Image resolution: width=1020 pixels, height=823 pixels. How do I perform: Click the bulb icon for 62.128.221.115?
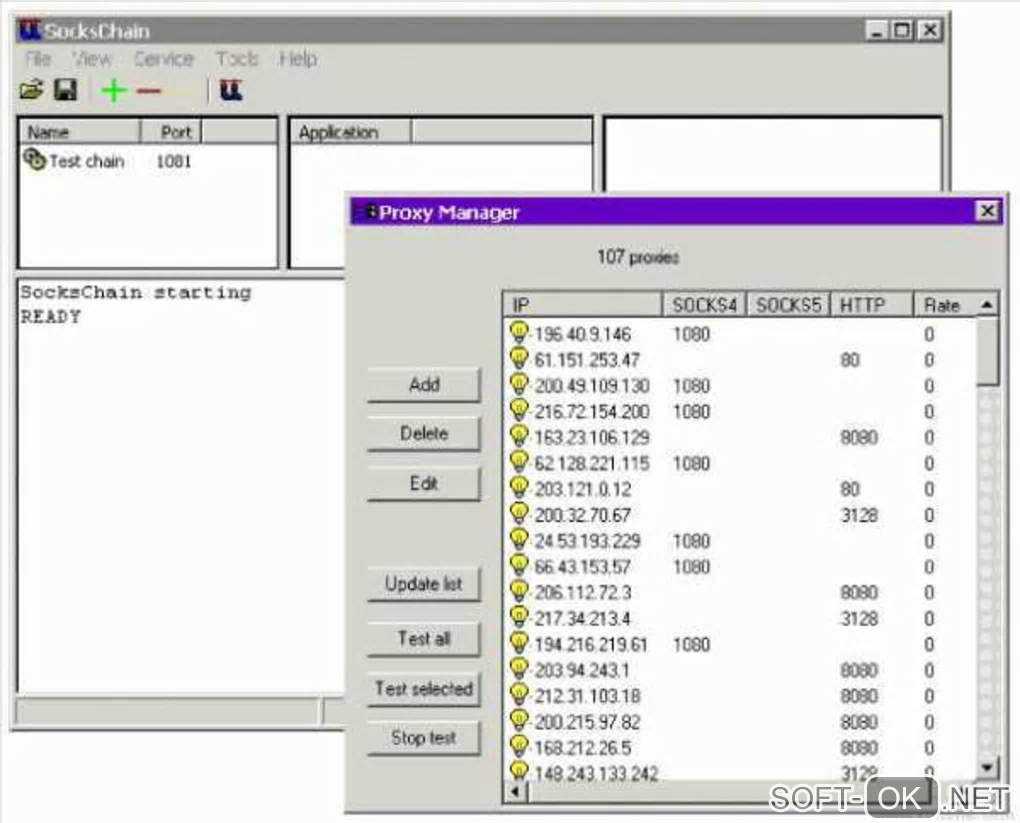[x=519, y=461]
